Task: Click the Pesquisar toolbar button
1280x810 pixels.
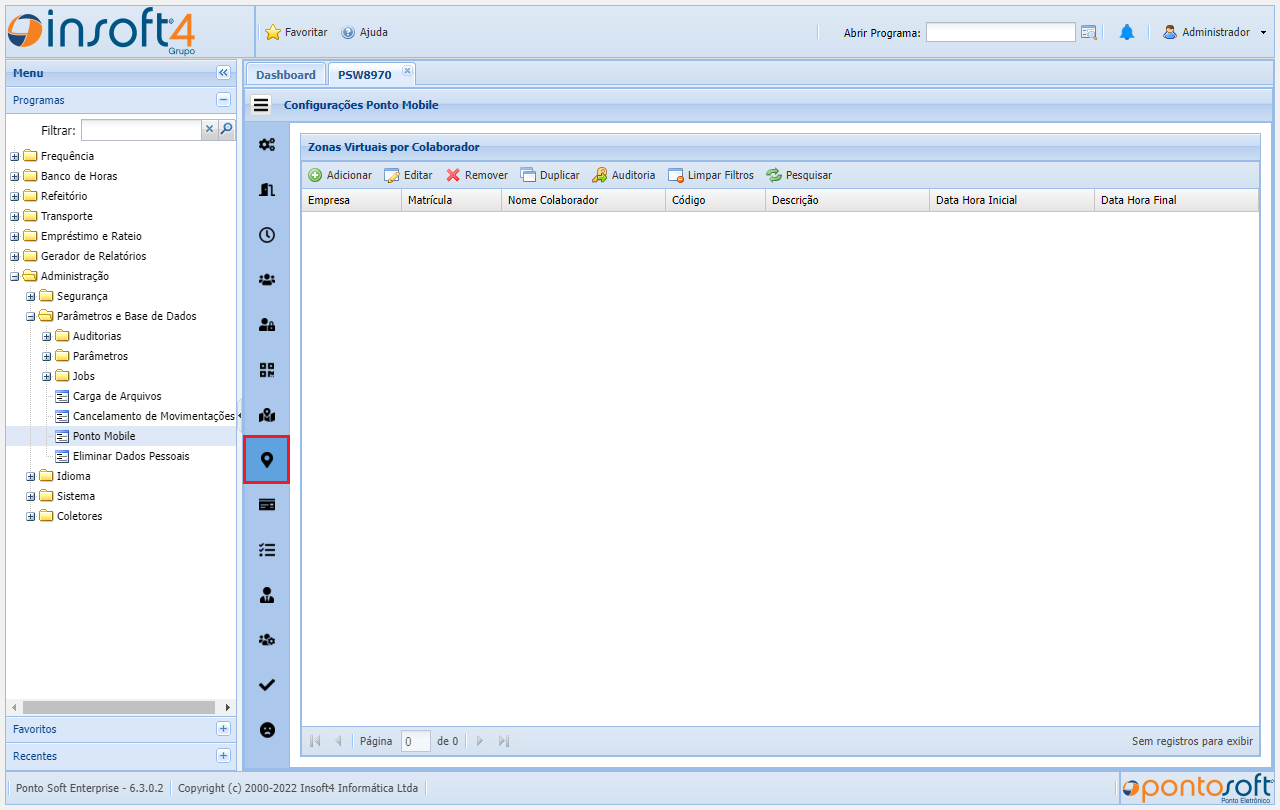Action: [x=799, y=175]
